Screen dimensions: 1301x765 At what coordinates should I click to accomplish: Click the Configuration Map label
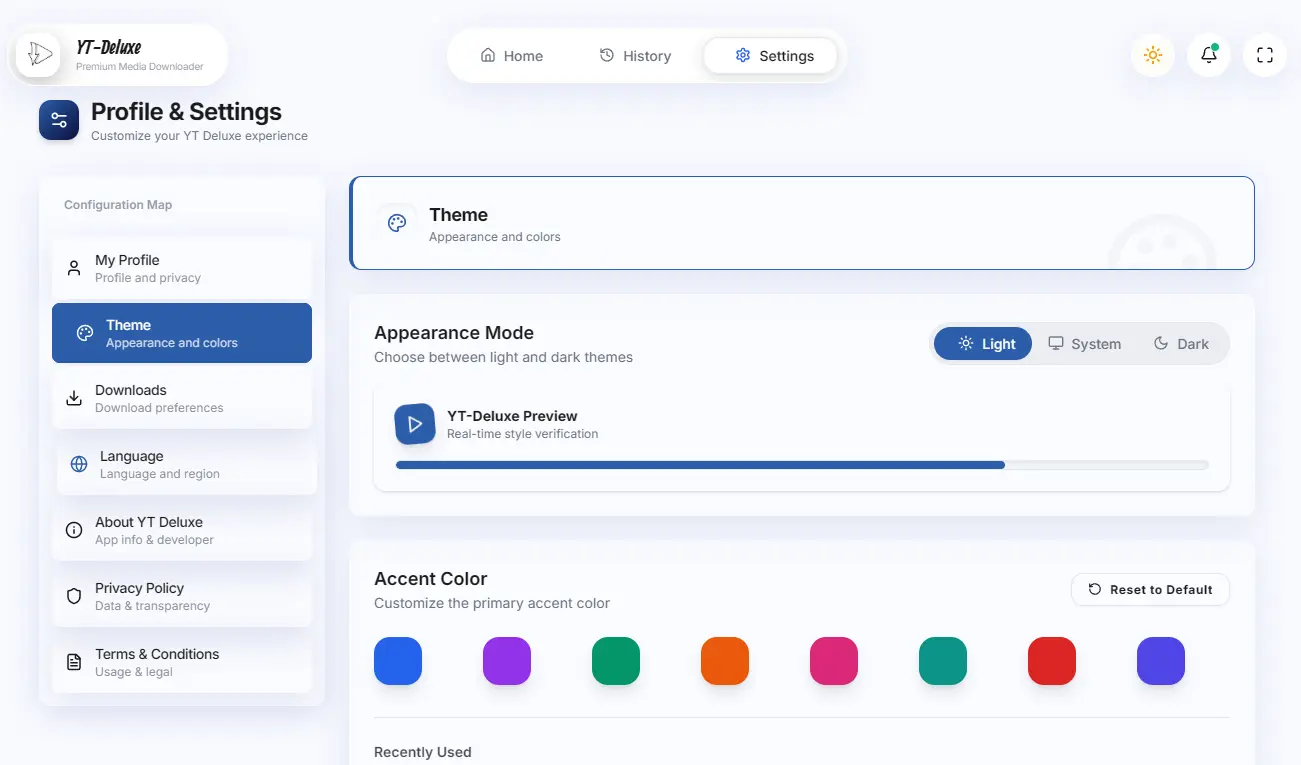point(118,205)
